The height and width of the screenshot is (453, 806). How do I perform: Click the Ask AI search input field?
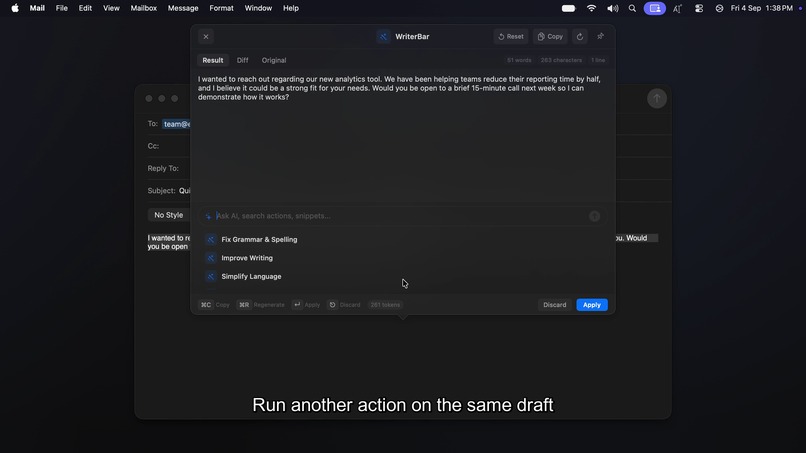coord(401,216)
